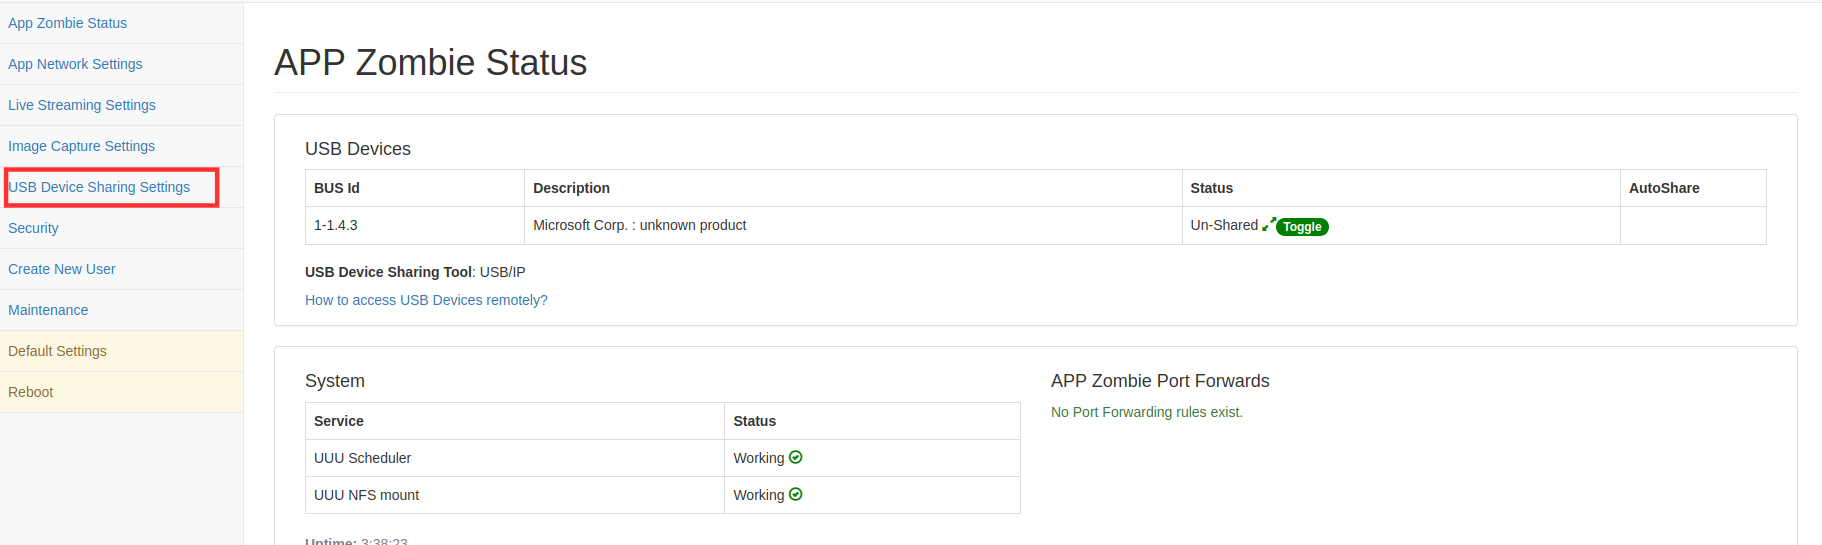Click UUU Scheduler working checkmark icon
Viewport: 1822px width, 545px height.
(x=796, y=457)
